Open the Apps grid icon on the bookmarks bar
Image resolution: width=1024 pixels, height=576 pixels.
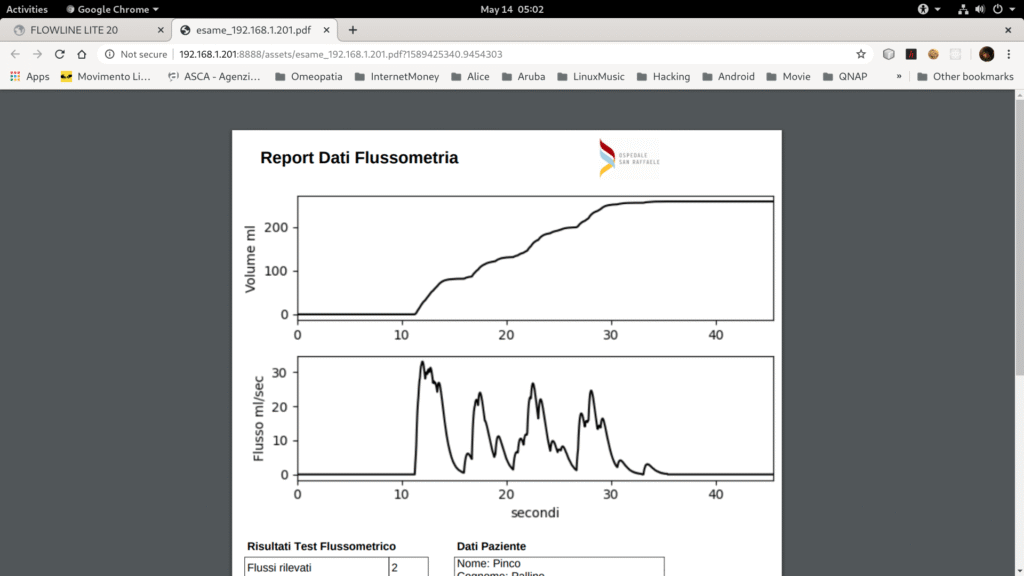tap(15, 76)
